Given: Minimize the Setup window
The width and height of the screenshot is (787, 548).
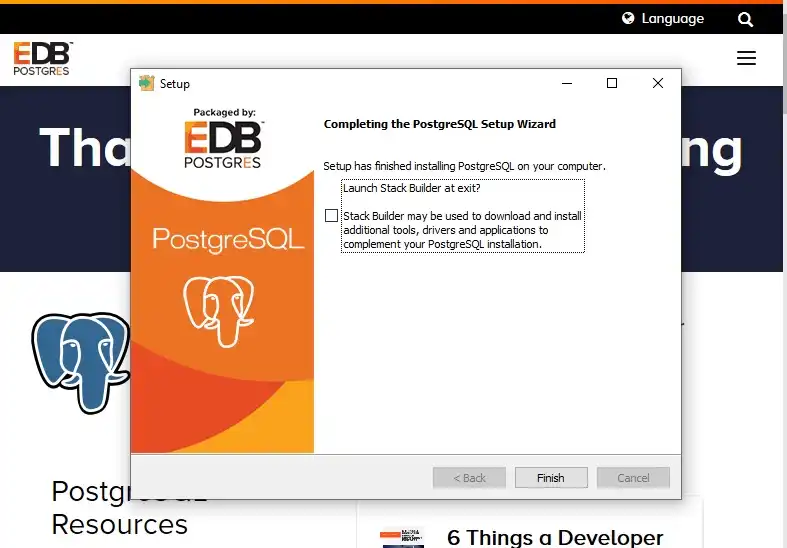Looking at the screenshot, I should [567, 84].
